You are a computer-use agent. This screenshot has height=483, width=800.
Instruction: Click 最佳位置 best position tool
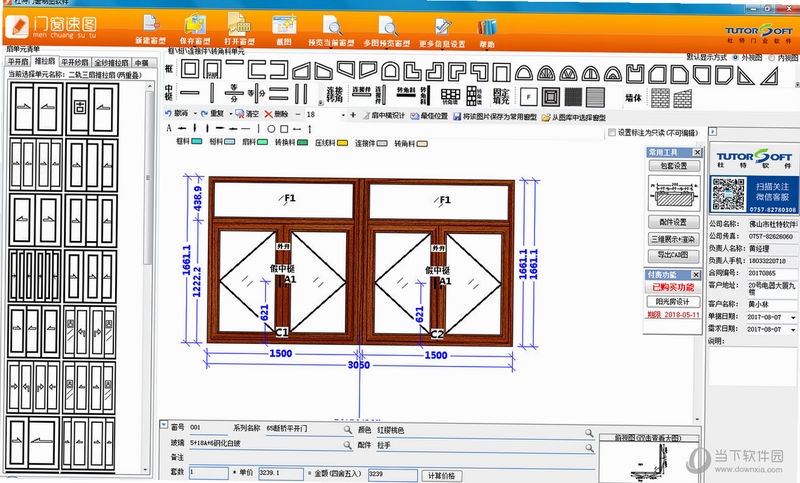(x=429, y=116)
